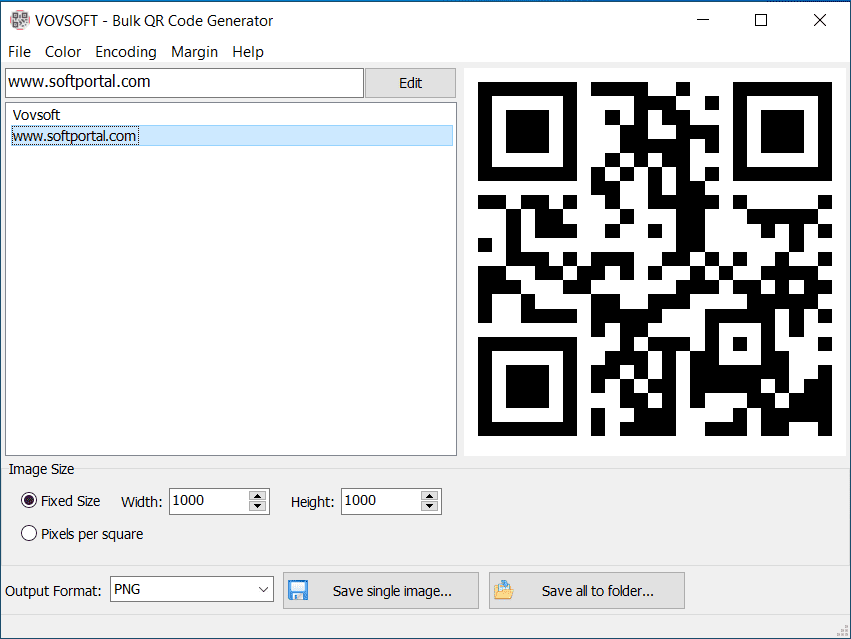Decrease Width with the down arrow

coord(258,507)
